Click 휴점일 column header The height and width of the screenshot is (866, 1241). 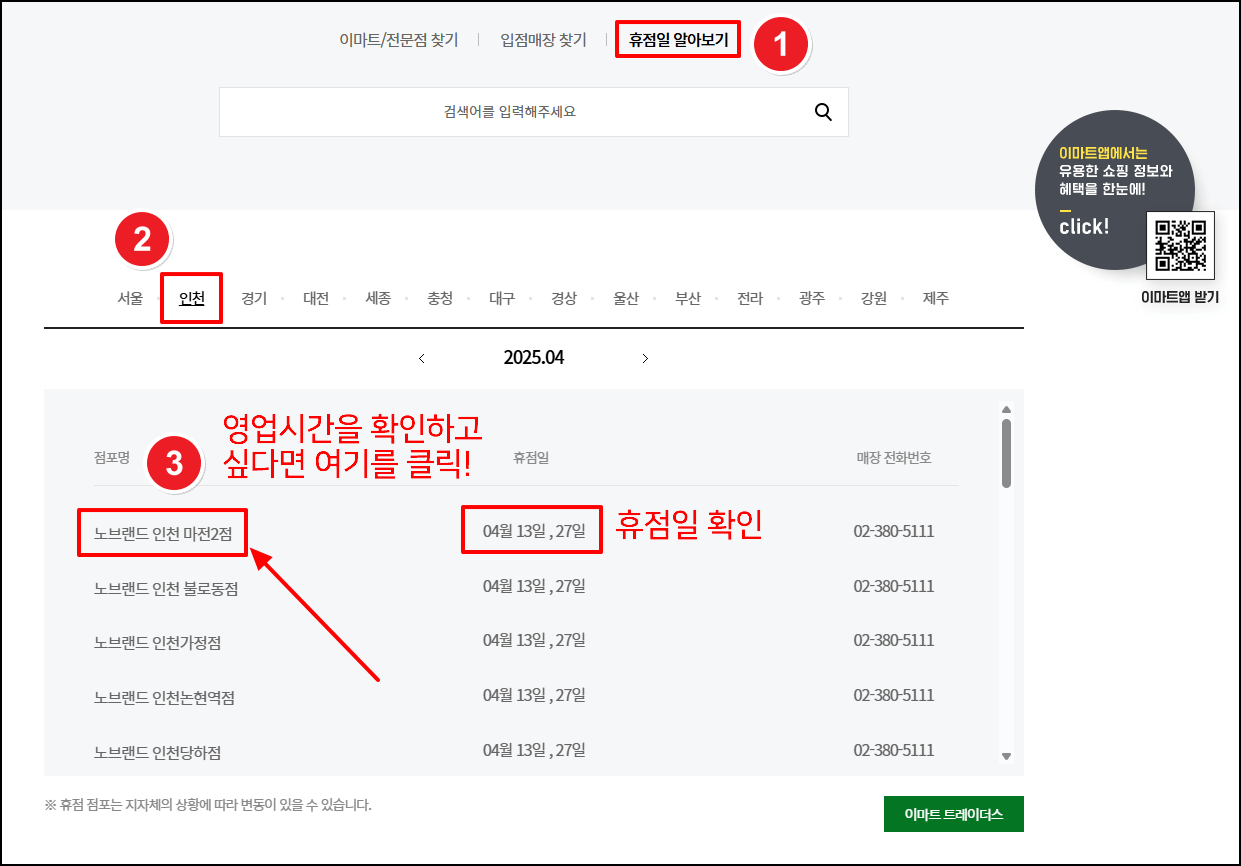tap(531, 458)
